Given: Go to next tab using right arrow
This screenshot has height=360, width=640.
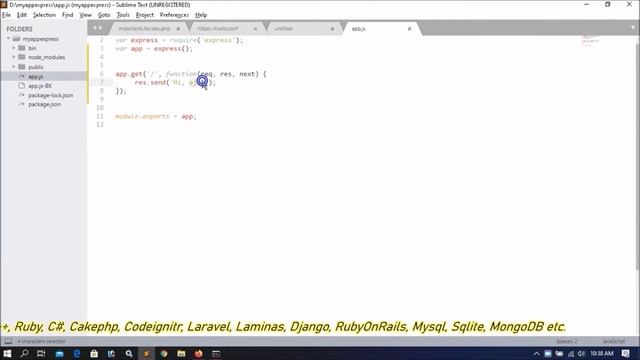Looking at the screenshot, I should [100, 28].
